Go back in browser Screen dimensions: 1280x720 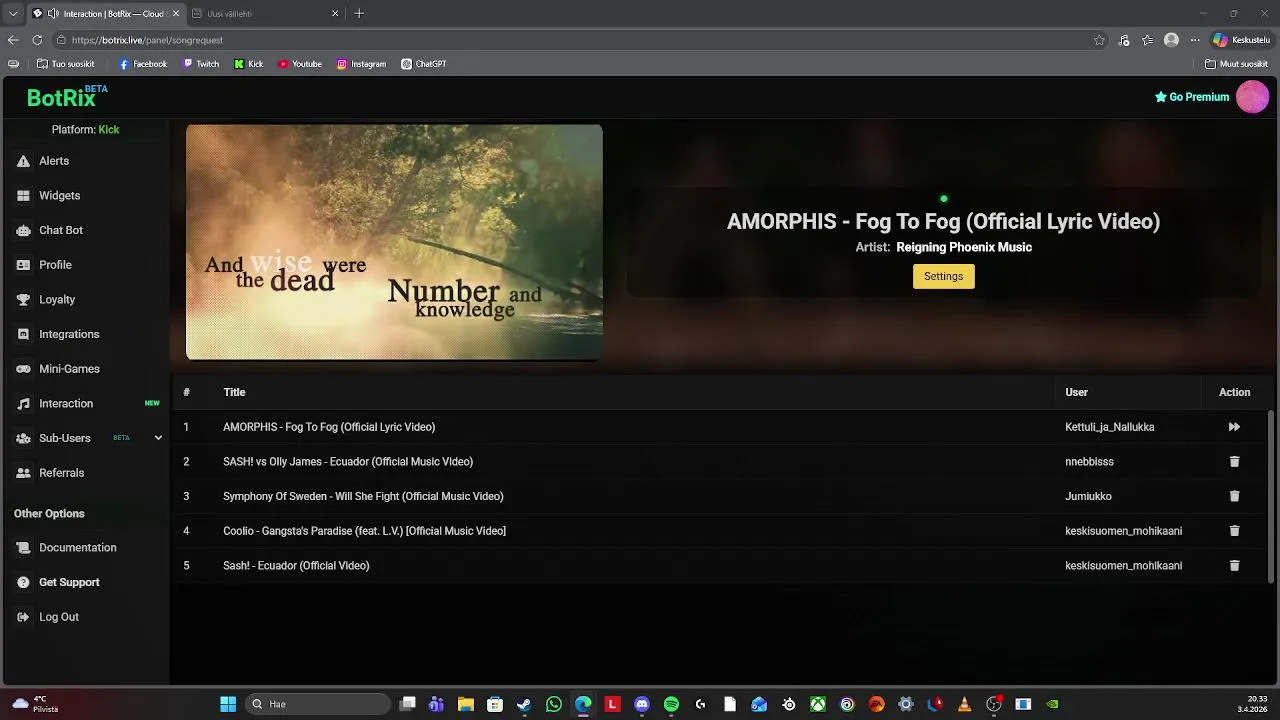13,40
